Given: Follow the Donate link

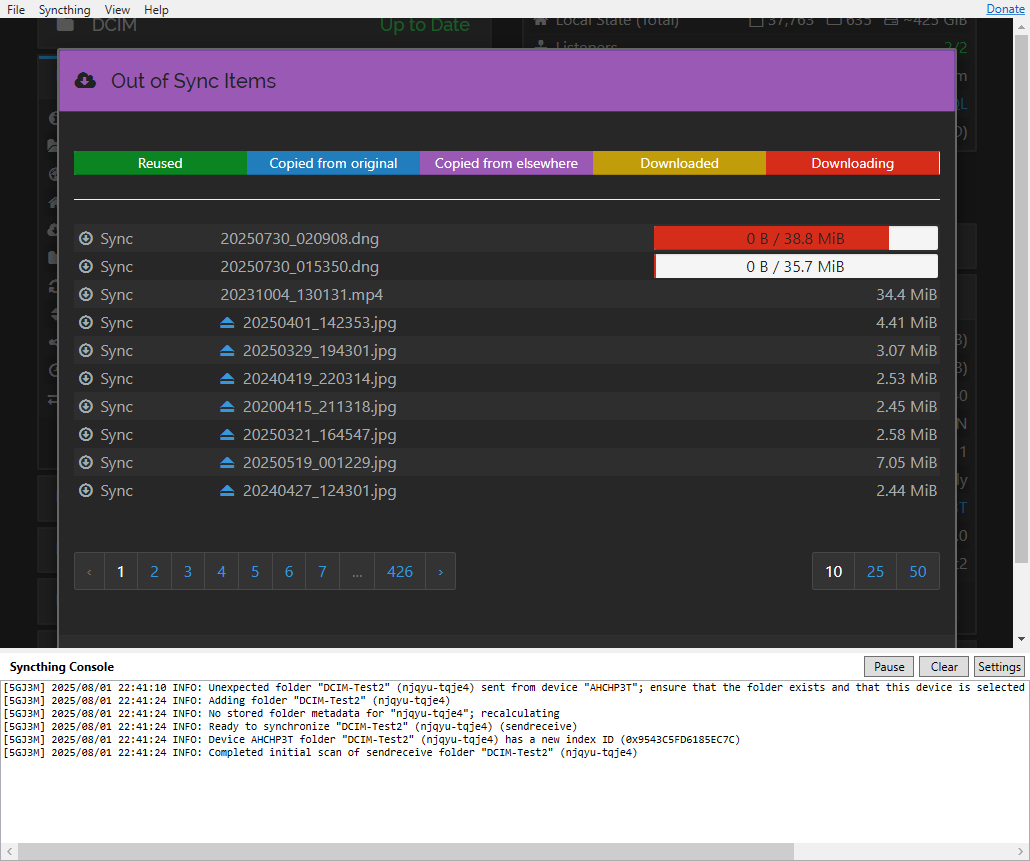Looking at the screenshot, I should click(x=1005, y=9).
